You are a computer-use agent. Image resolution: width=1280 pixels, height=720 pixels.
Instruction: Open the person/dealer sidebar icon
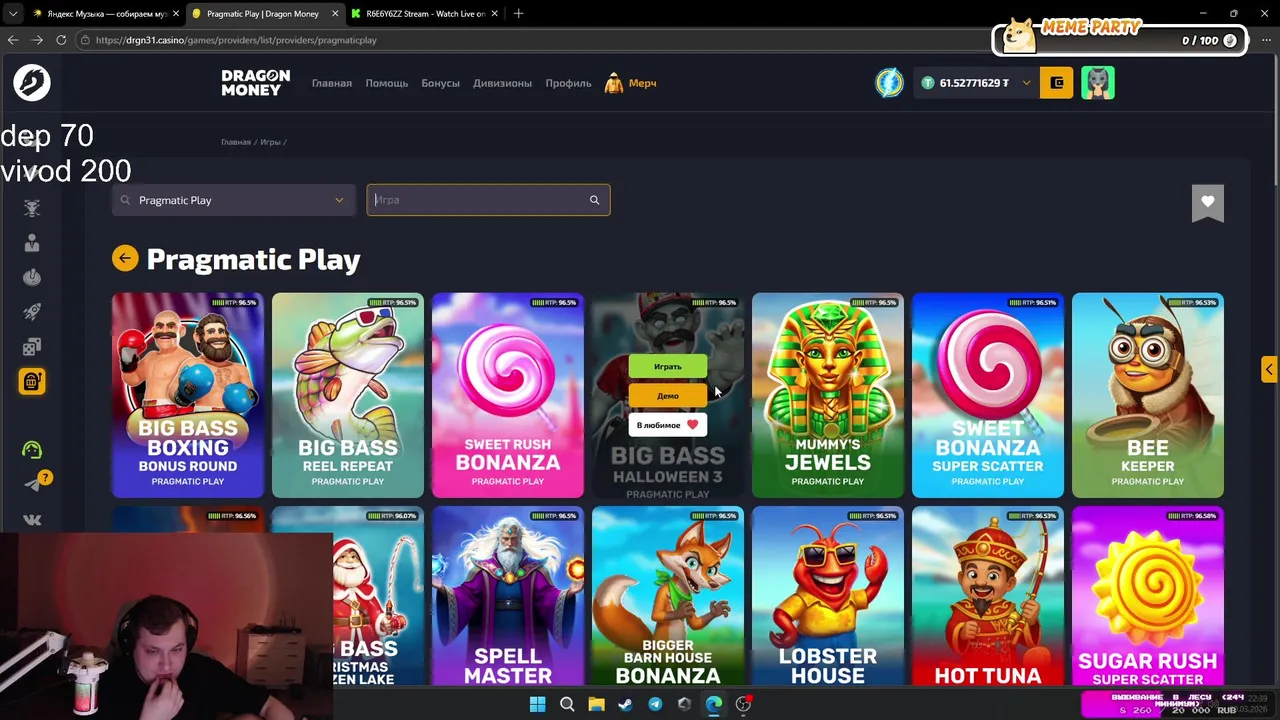pyautogui.click(x=32, y=243)
